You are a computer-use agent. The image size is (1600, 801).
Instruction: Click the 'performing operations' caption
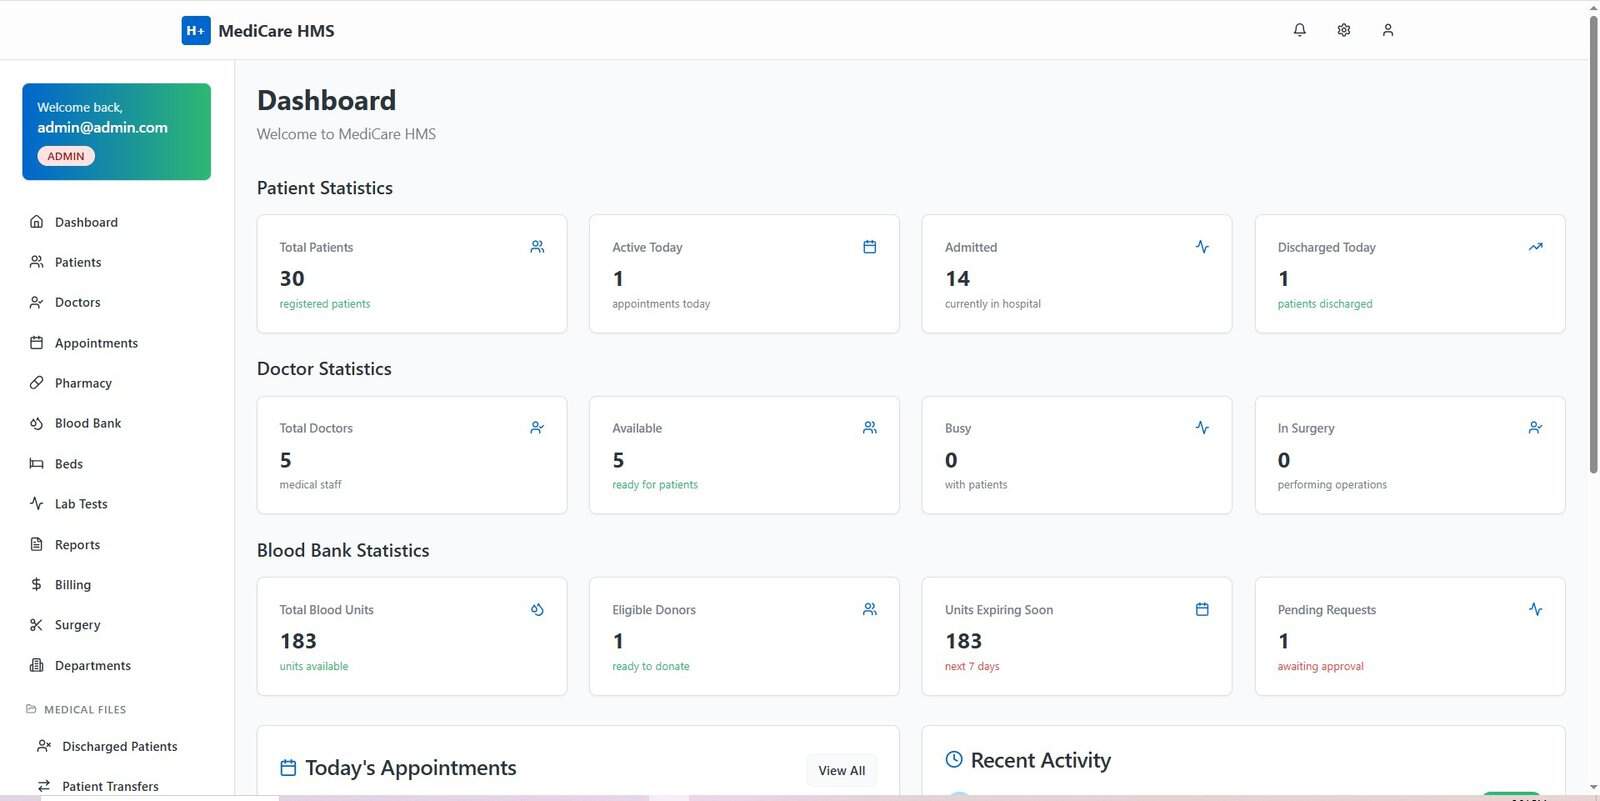1332,485
